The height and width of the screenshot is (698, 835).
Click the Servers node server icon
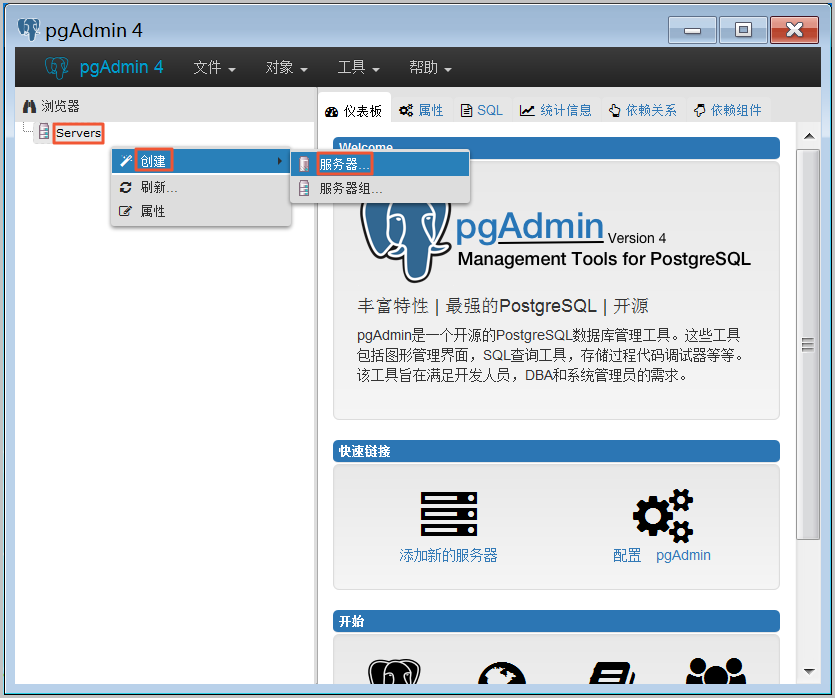click(44, 132)
